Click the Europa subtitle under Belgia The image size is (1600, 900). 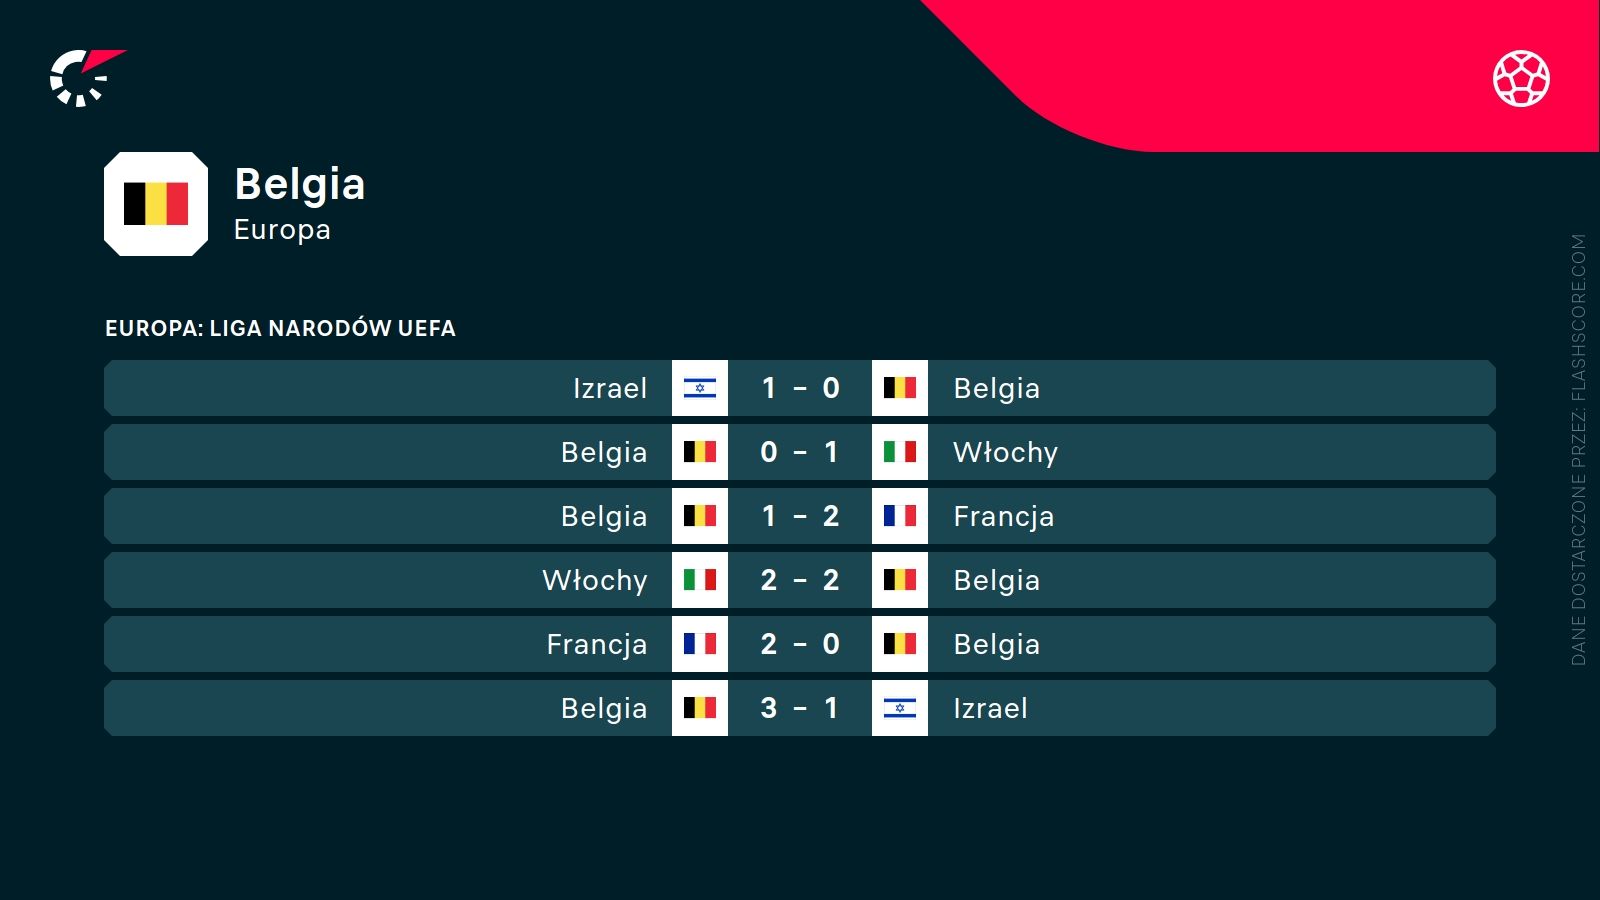(x=282, y=230)
